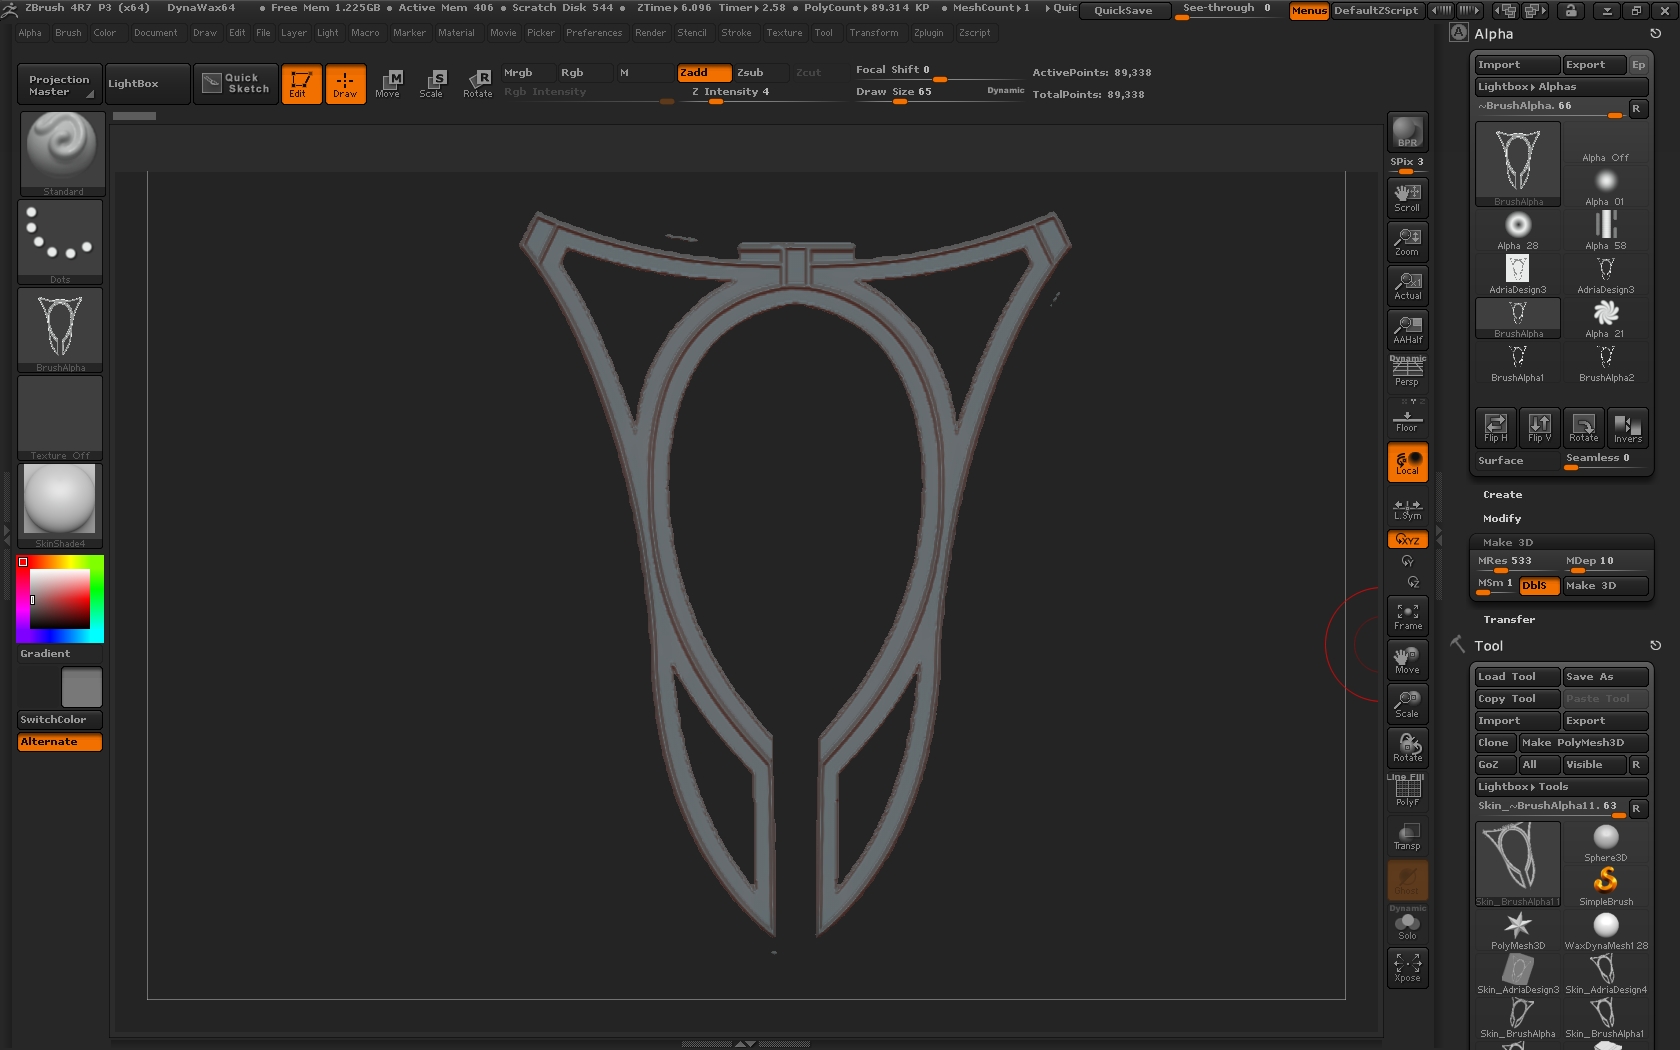Click the Load Tool button
1680x1050 pixels.
(x=1517, y=677)
